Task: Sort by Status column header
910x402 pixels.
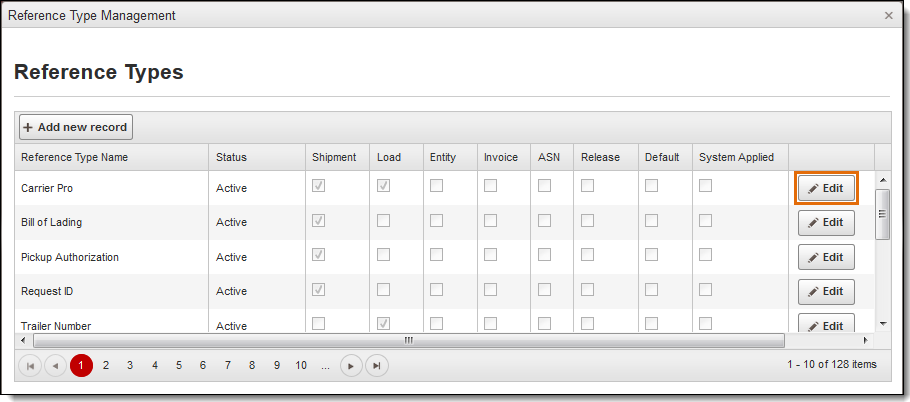Action: click(x=231, y=157)
